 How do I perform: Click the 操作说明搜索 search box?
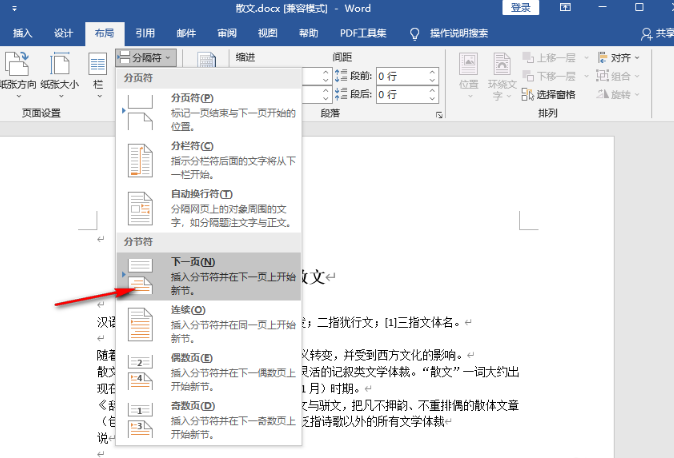(x=459, y=33)
